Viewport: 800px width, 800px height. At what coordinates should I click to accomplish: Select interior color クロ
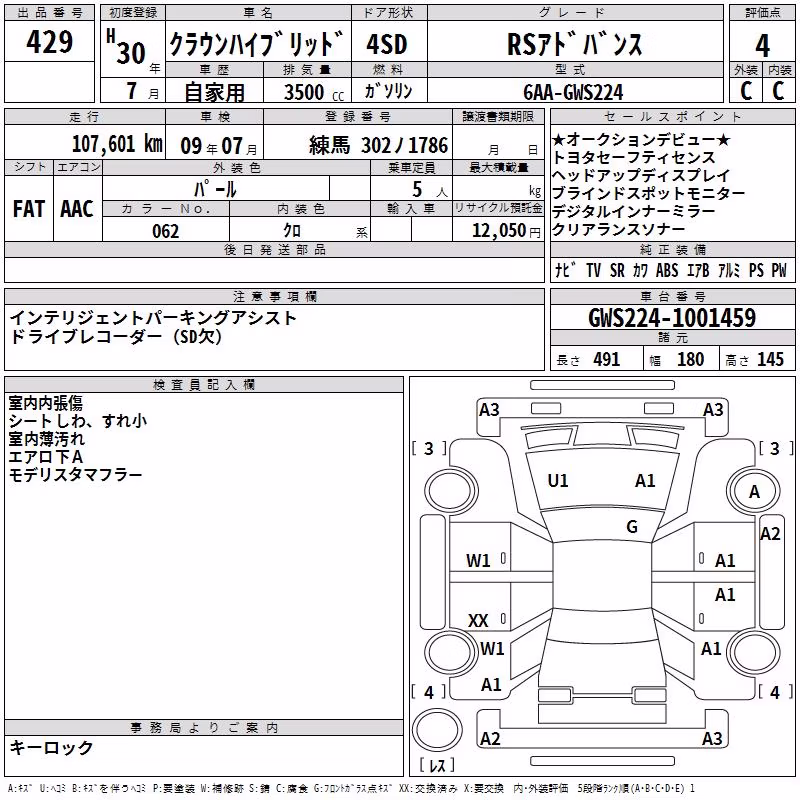[x=292, y=231]
